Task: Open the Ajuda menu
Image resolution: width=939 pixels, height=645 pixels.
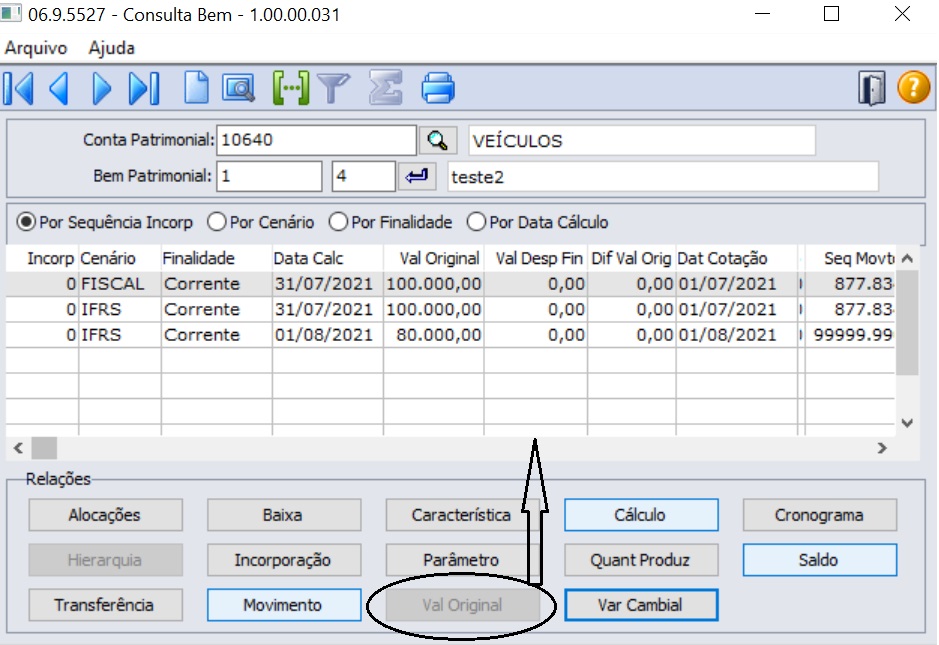Action: pos(111,48)
